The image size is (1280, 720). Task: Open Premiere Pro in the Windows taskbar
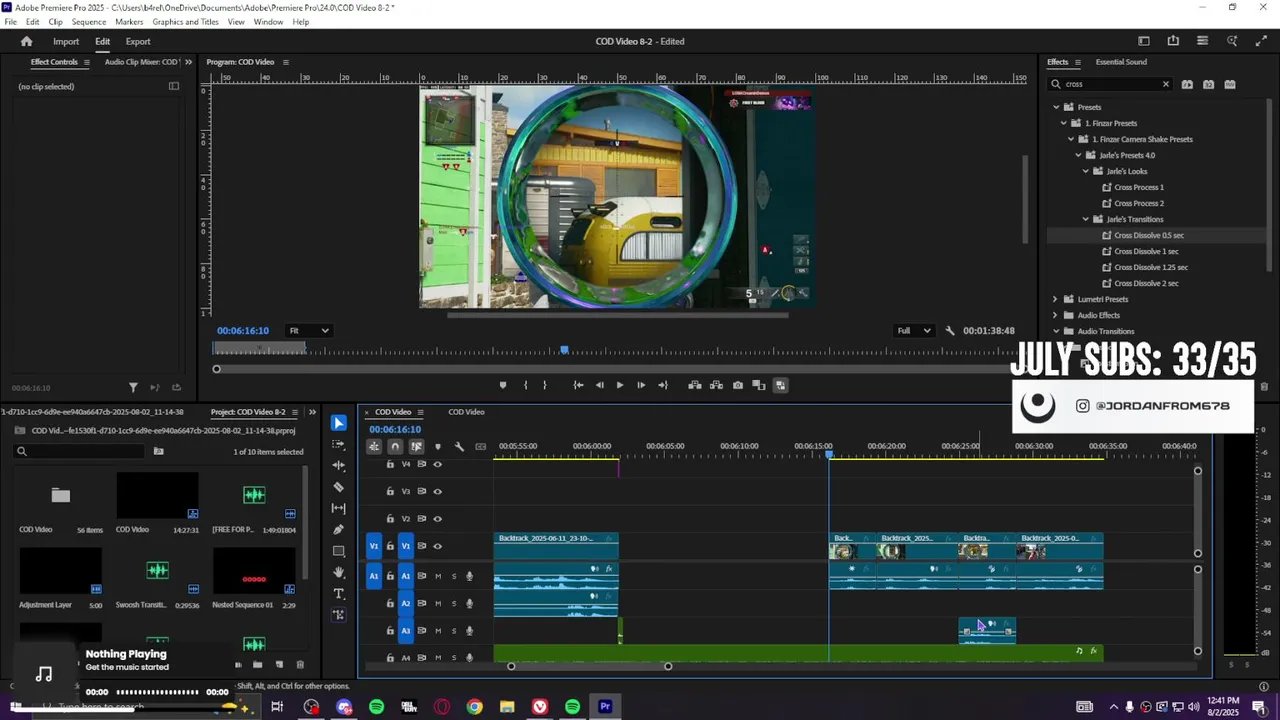605,707
